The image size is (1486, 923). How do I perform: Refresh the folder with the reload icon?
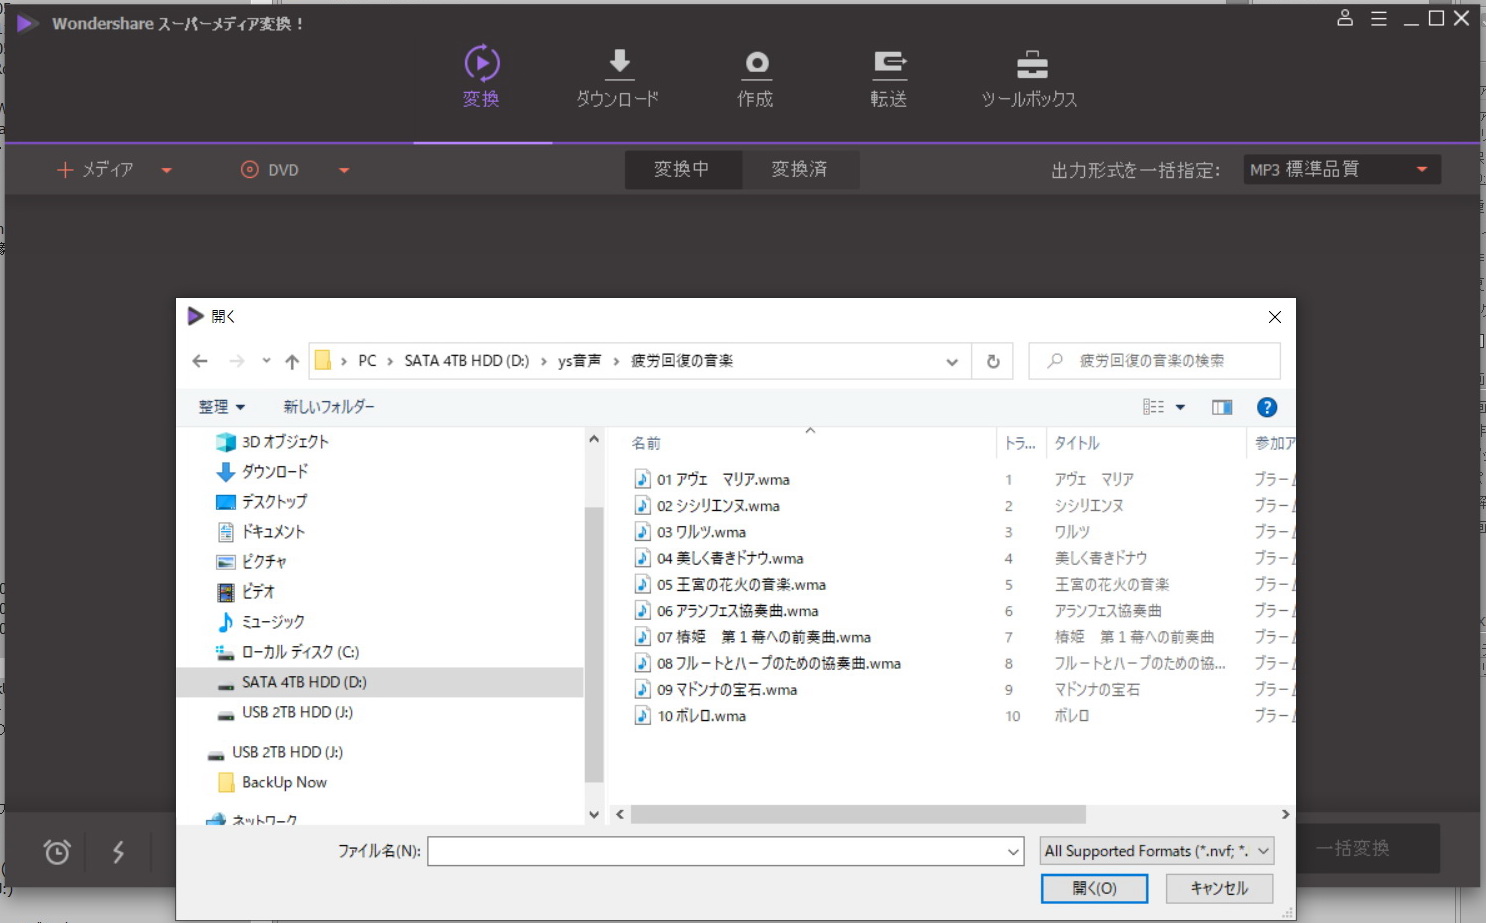pos(993,361)
